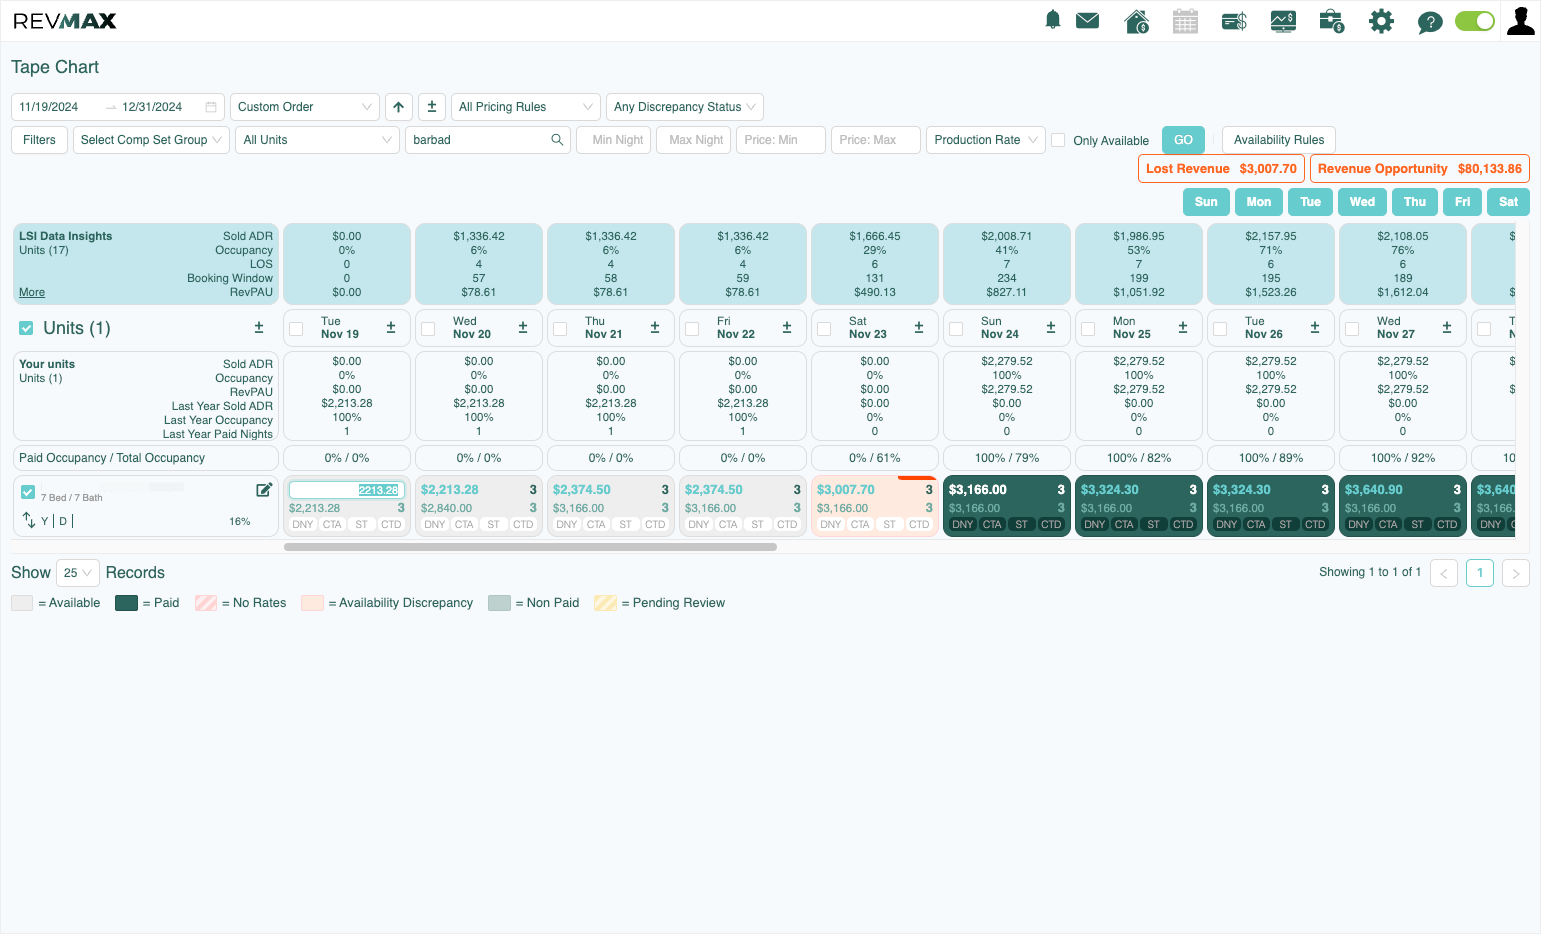Screen dimensions: 1541x934
Task: Open the Any Discrepancy Status dropdown
Action: point(685,107)
